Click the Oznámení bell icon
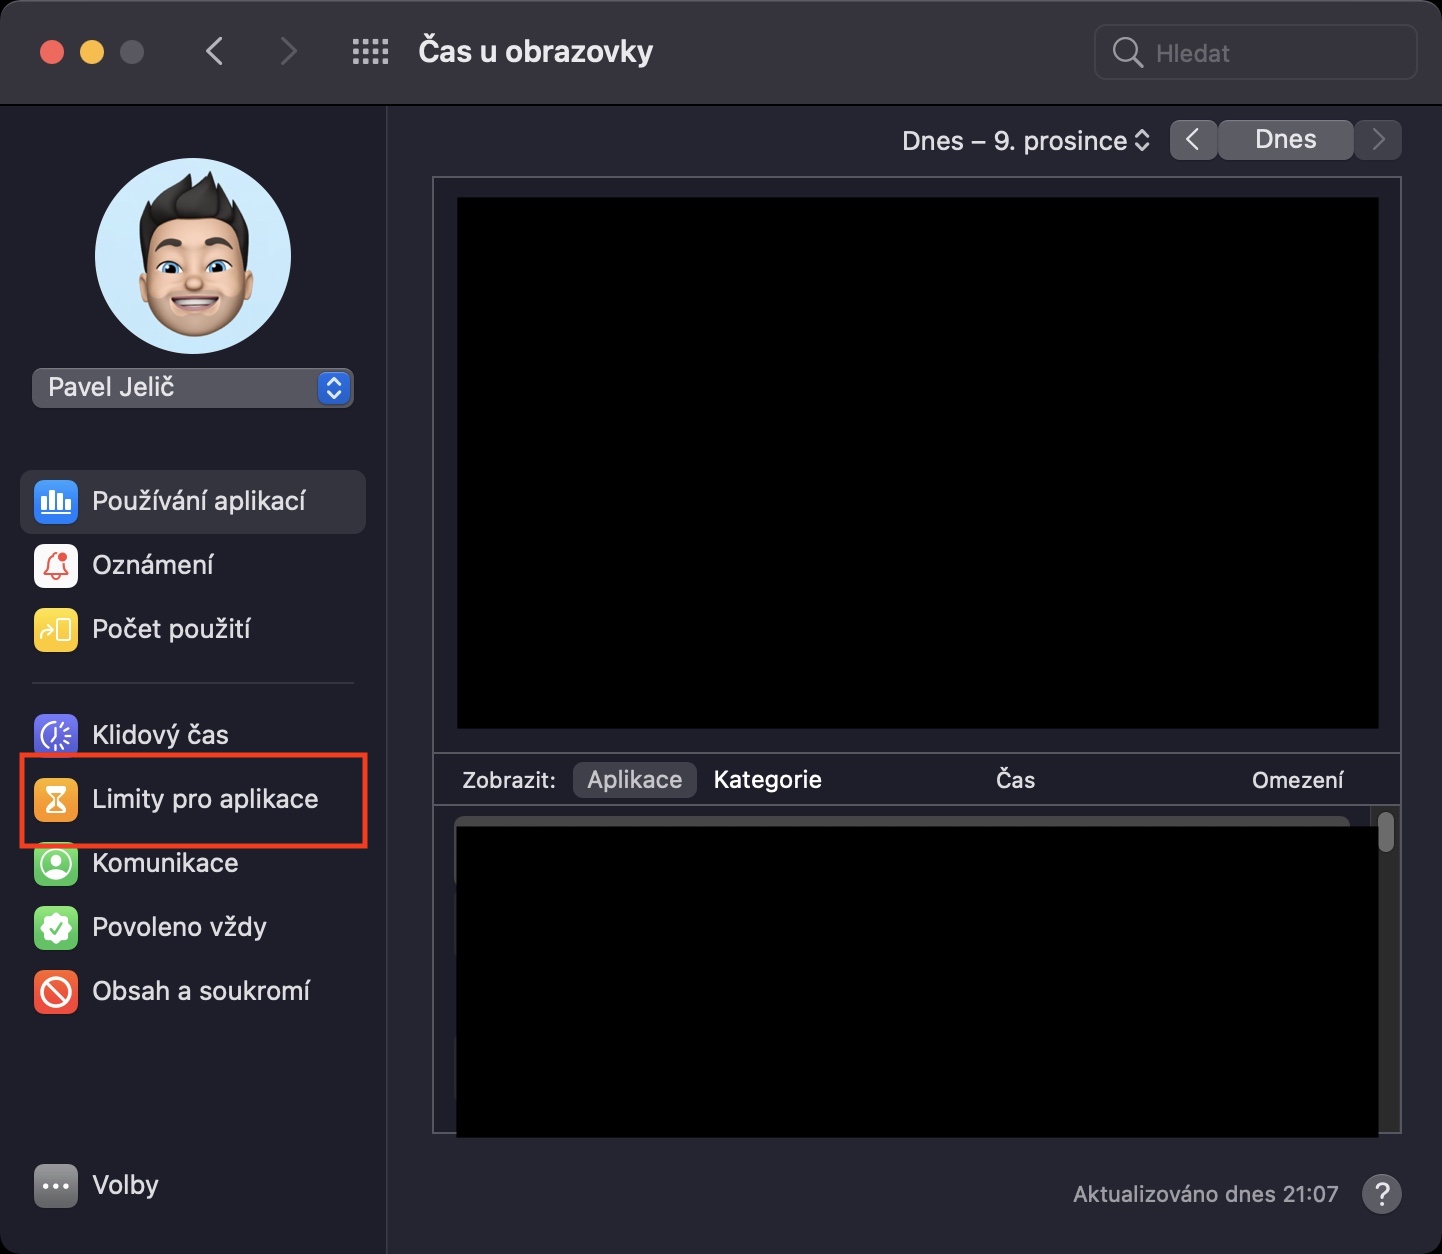 [56, 566]
